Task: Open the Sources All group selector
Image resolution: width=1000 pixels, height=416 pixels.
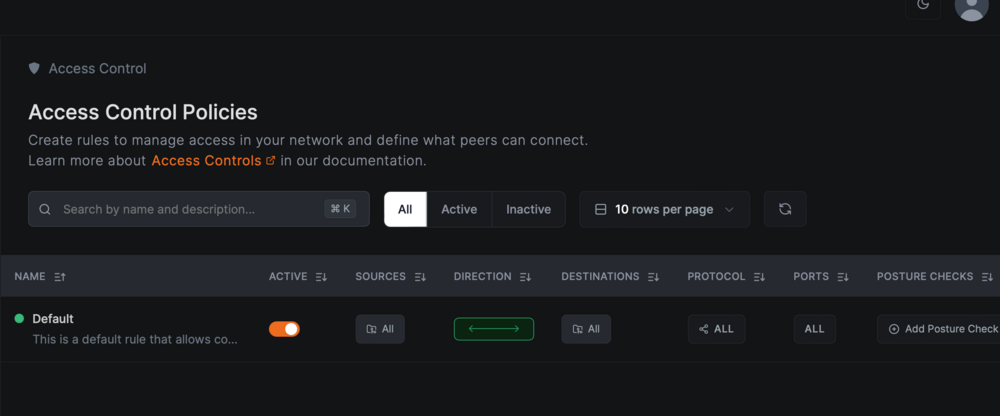Action: click(x=380, y=329)
